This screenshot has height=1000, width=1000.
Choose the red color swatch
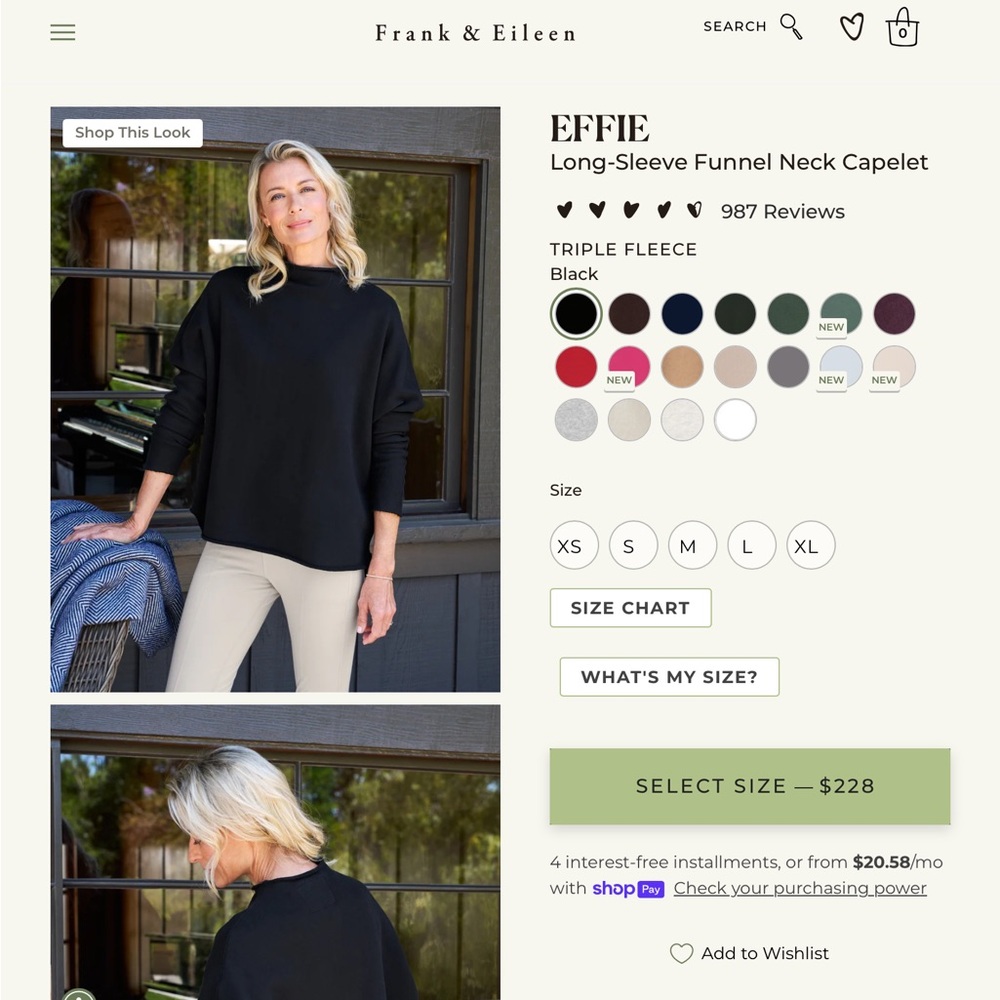(576, 367)
